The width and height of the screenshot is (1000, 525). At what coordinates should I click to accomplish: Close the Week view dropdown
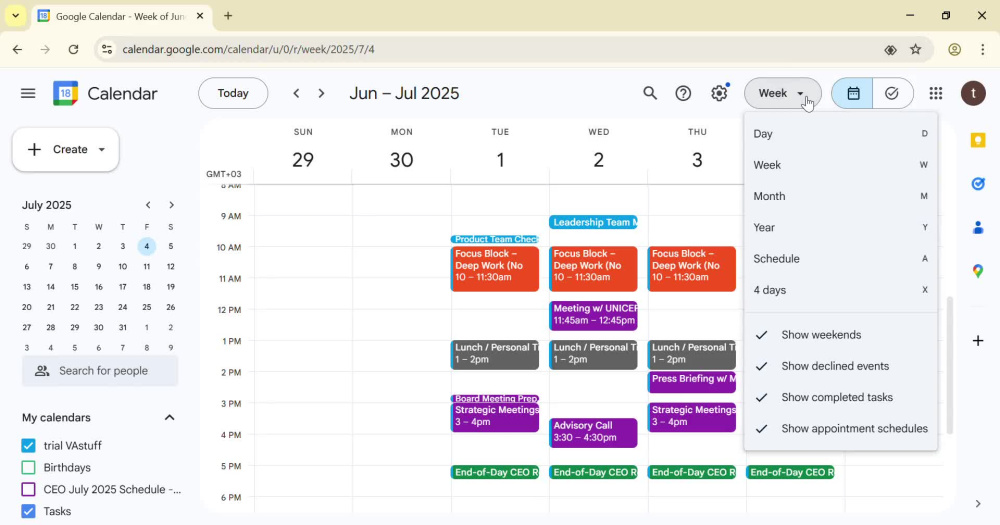tap(783, 94)
